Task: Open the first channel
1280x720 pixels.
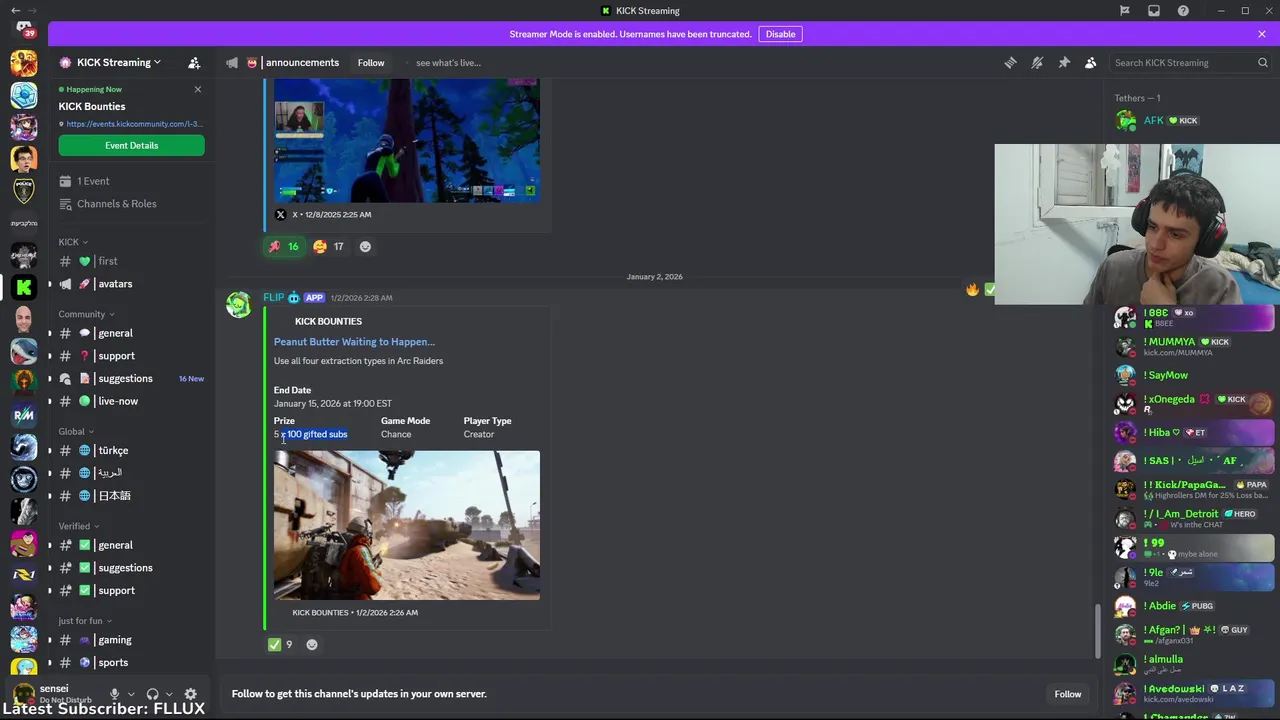Action: (131, 261)
